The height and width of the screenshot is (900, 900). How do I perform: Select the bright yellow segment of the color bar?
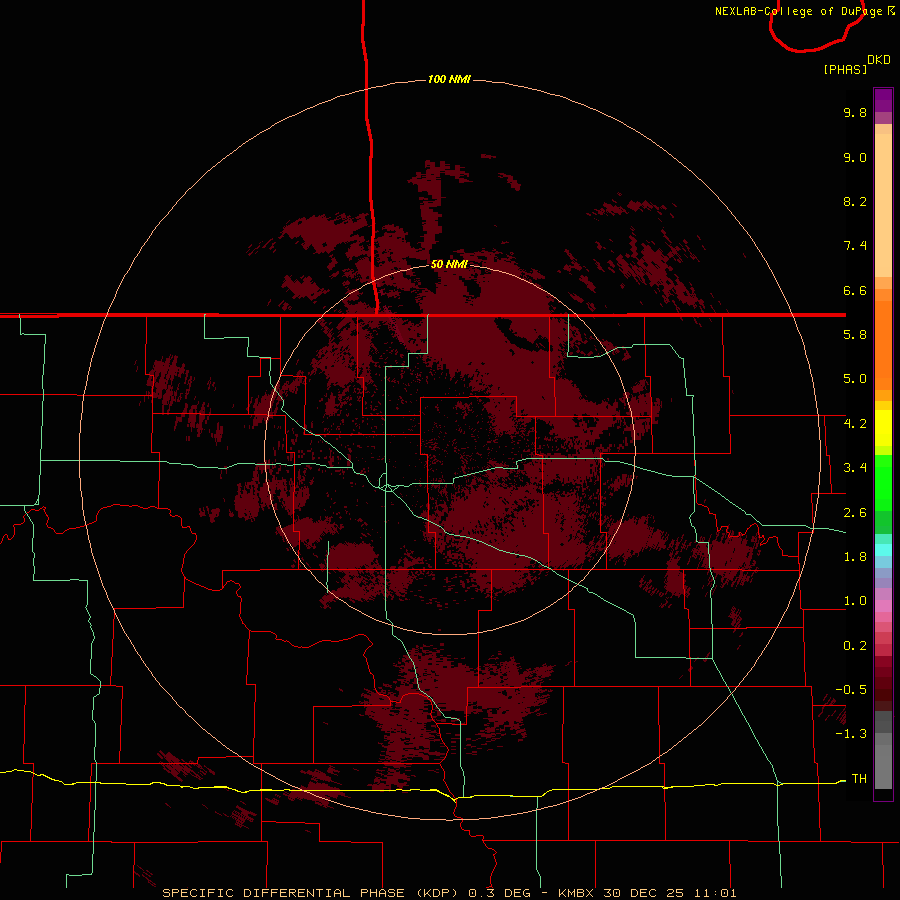tap(883, 428)
